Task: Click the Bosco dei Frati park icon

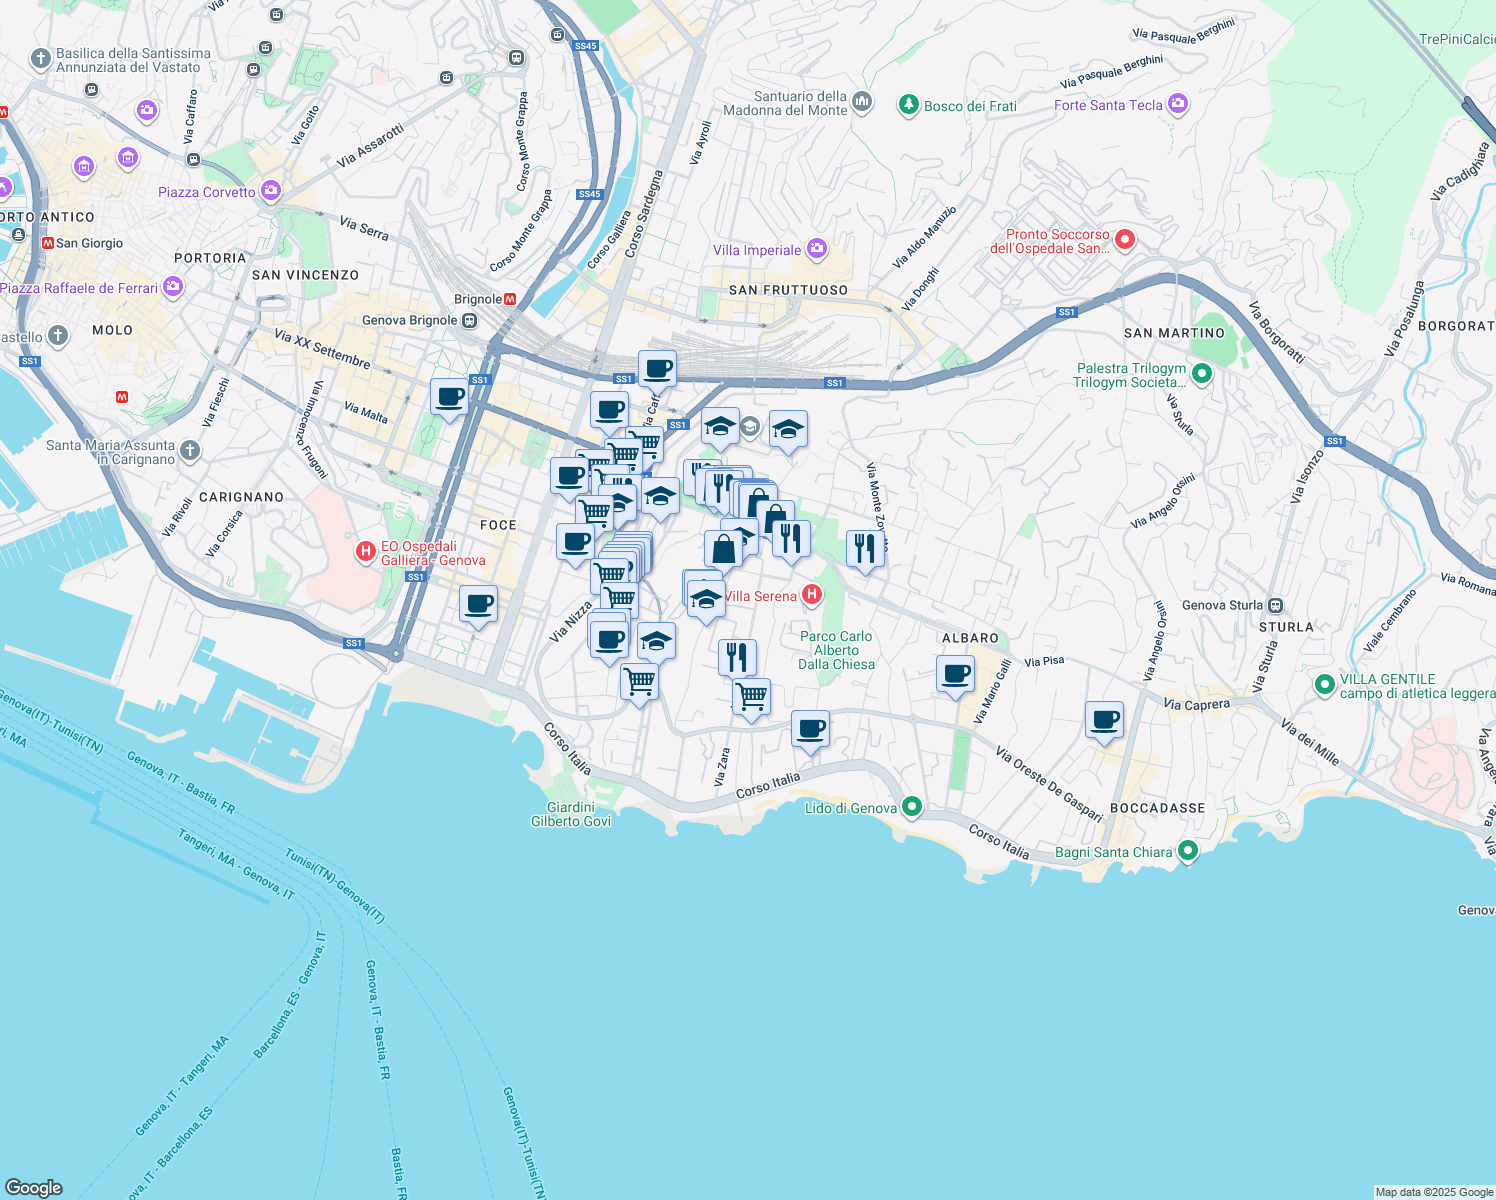Action: click(908, 104)
